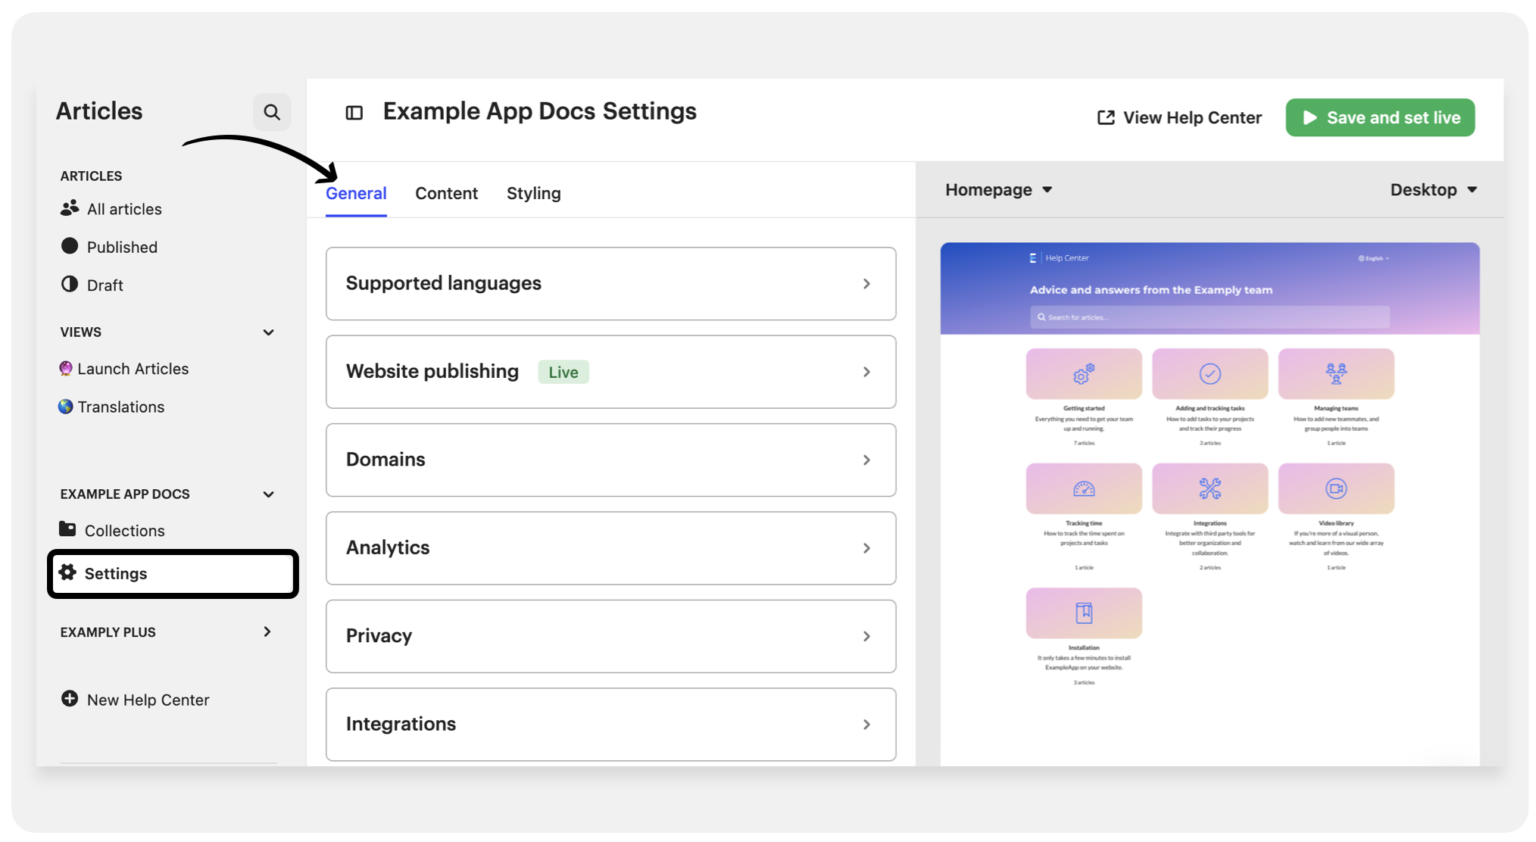Viewport: 1536px width, 842px height.
Task: Open the Homepage preview dropdown
Action: click(x=998, y=189)
